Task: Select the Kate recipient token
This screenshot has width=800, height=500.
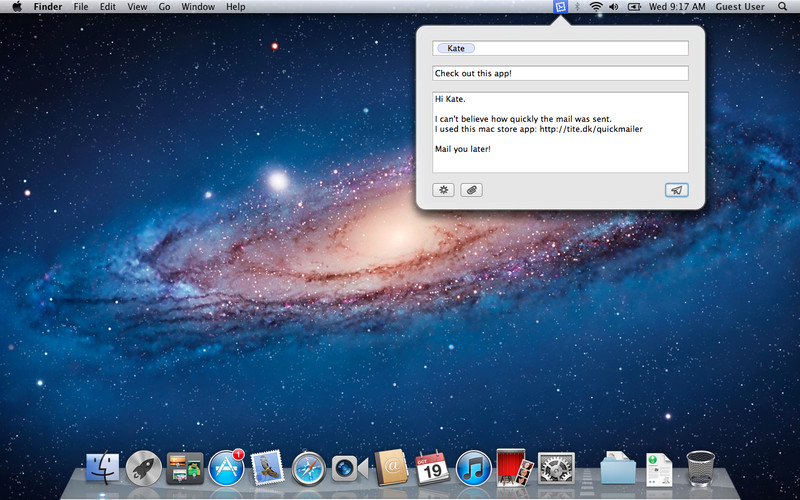Action: pyautogui.click(x=456, y=48)
